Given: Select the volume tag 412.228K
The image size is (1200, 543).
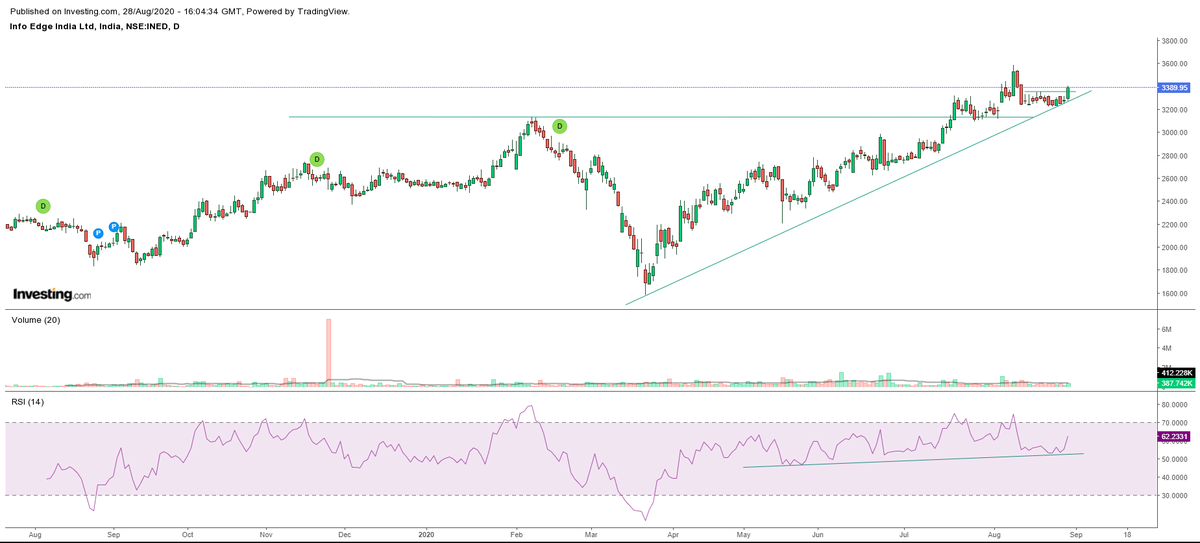Looking at the screenshot, I should pos(1176,372).
